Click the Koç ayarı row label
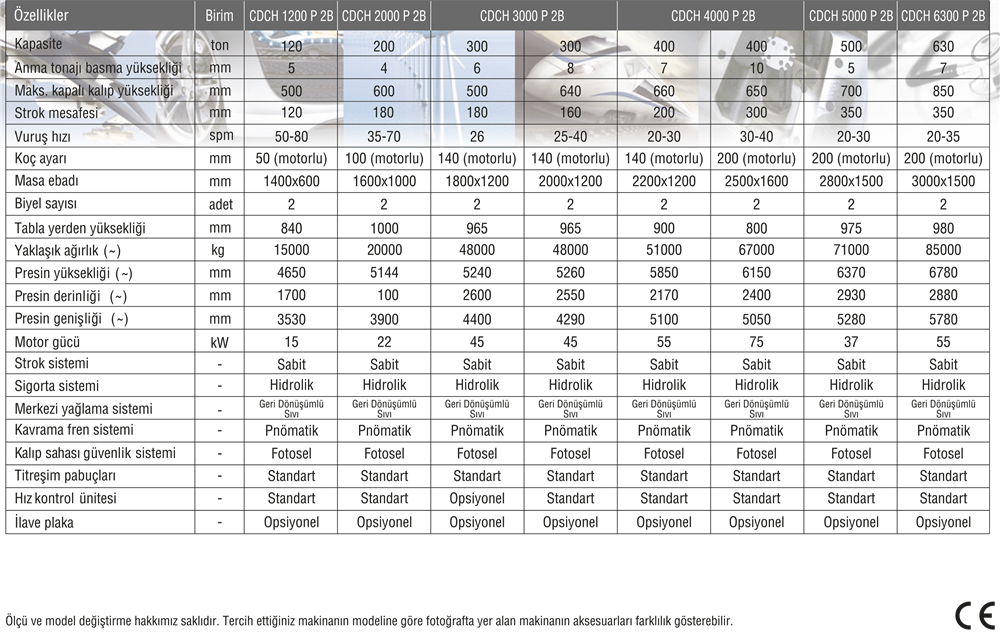 point(40,158)
